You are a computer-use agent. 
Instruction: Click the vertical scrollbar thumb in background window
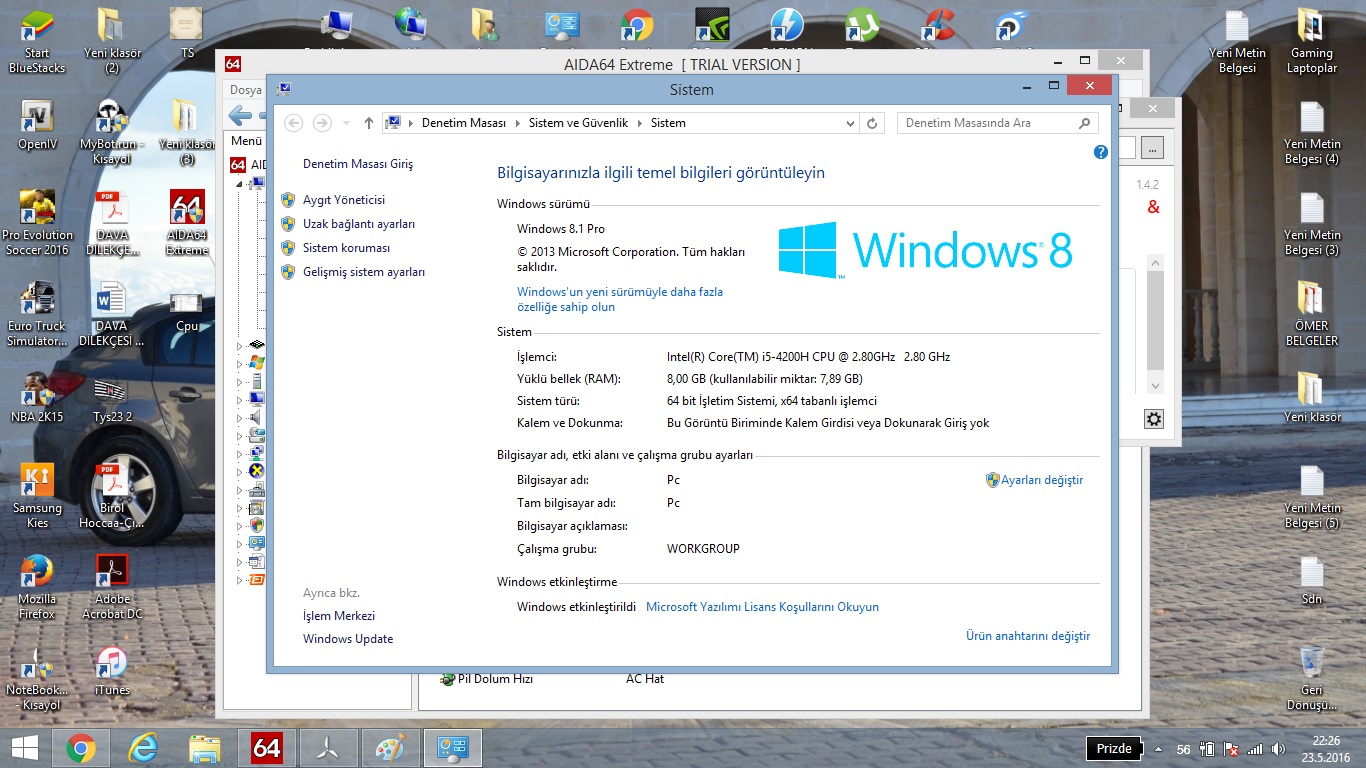point(1155,320)
